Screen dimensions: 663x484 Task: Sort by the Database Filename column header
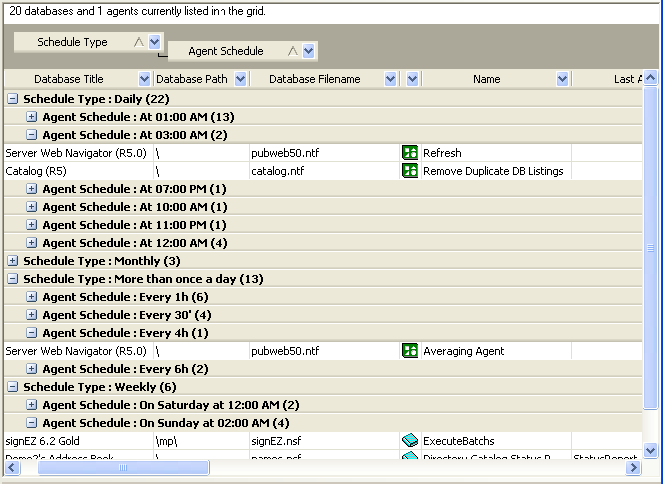tap(314, 79)
